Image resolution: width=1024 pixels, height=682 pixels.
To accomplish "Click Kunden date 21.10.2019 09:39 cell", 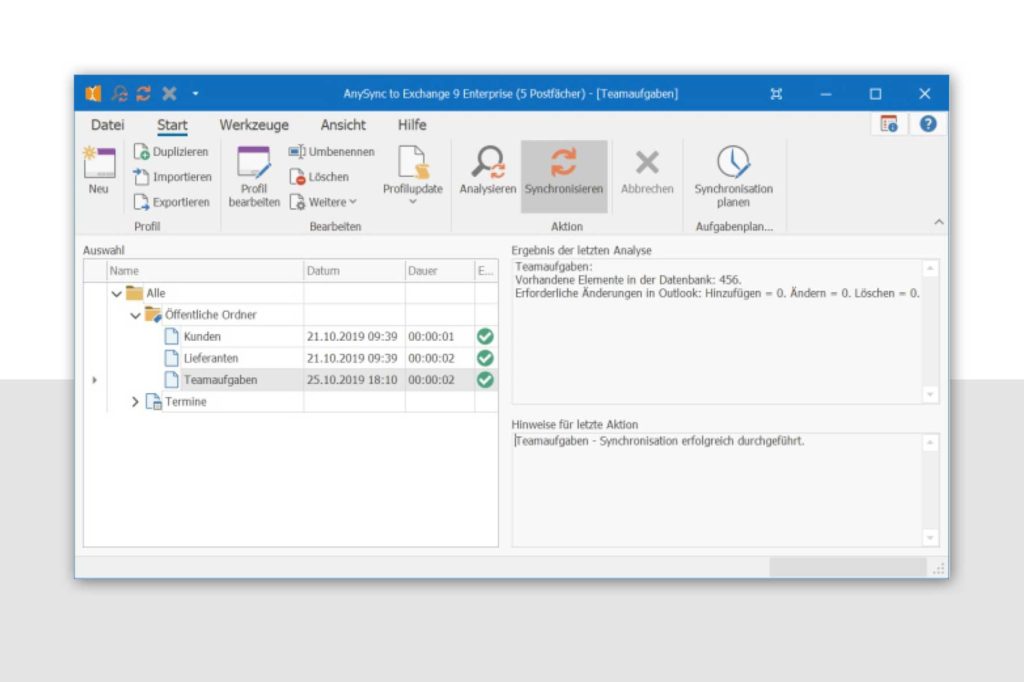I will pyautogui.click(x=352, y=336).
